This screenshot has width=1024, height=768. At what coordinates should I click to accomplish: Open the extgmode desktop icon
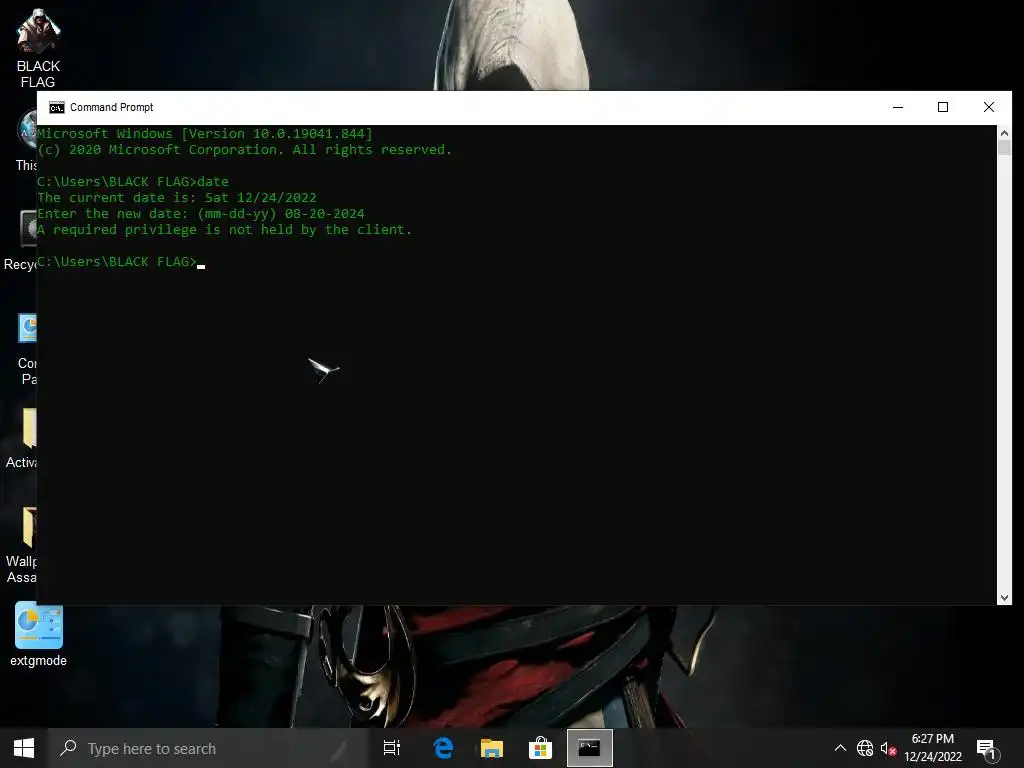coord(38,635)
